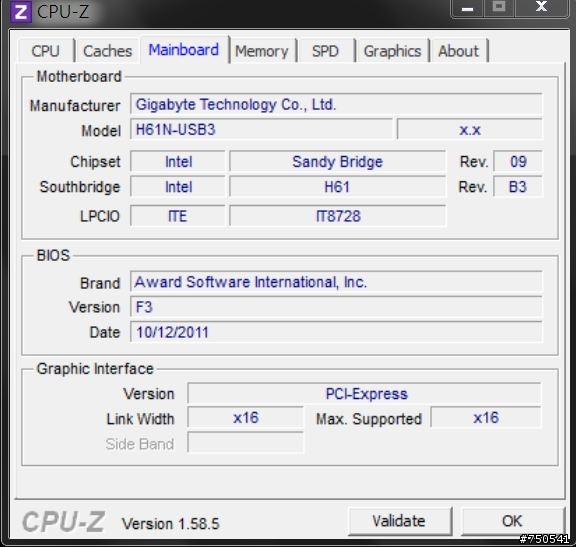Click the chipset Rev. value 09
Screen dimensions: 576x547
pyautogui.click(x=518, y=162)
